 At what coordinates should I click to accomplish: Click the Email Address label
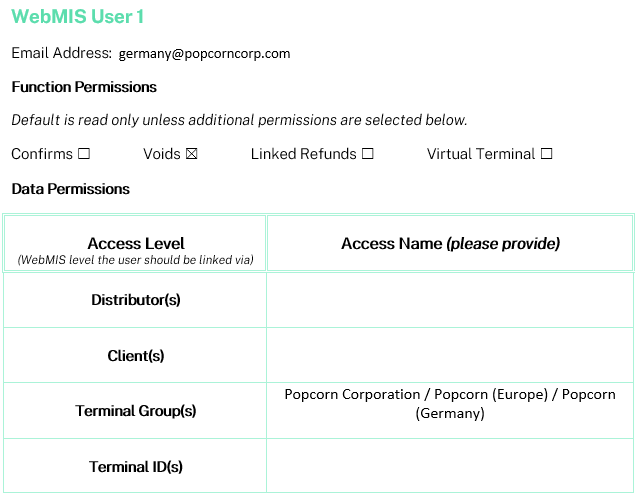[x=61, y=53]
